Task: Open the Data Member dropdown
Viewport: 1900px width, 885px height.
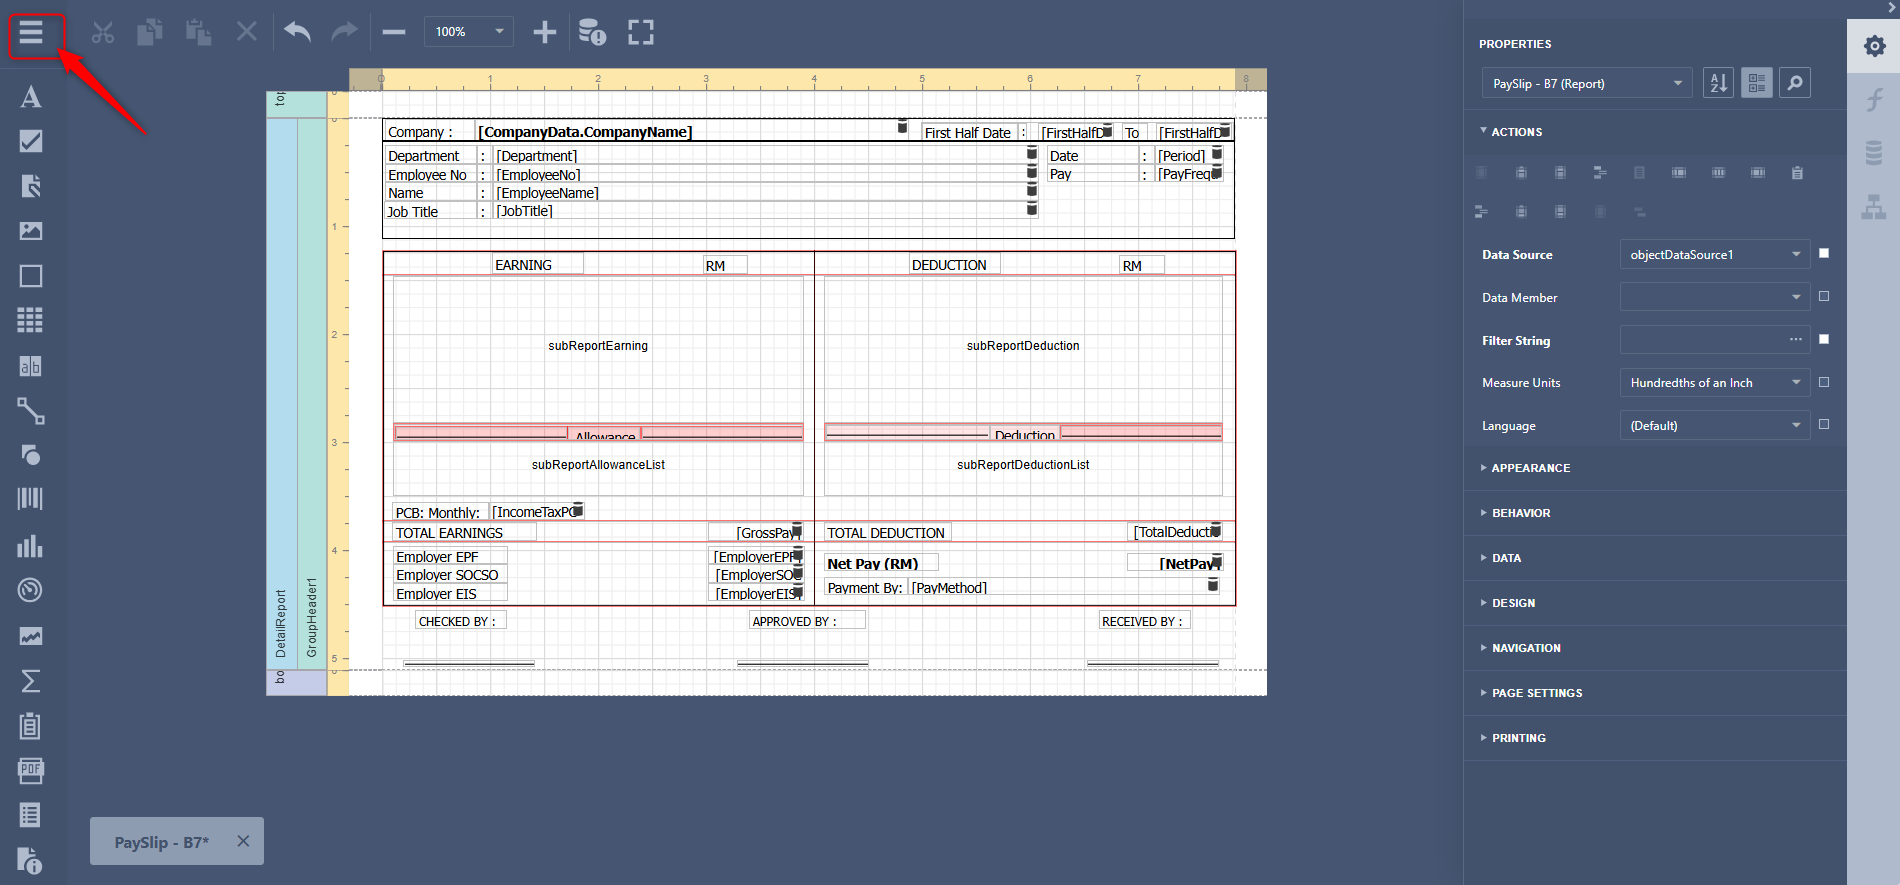Action: pyautogui.click(x=1715, y=297)
